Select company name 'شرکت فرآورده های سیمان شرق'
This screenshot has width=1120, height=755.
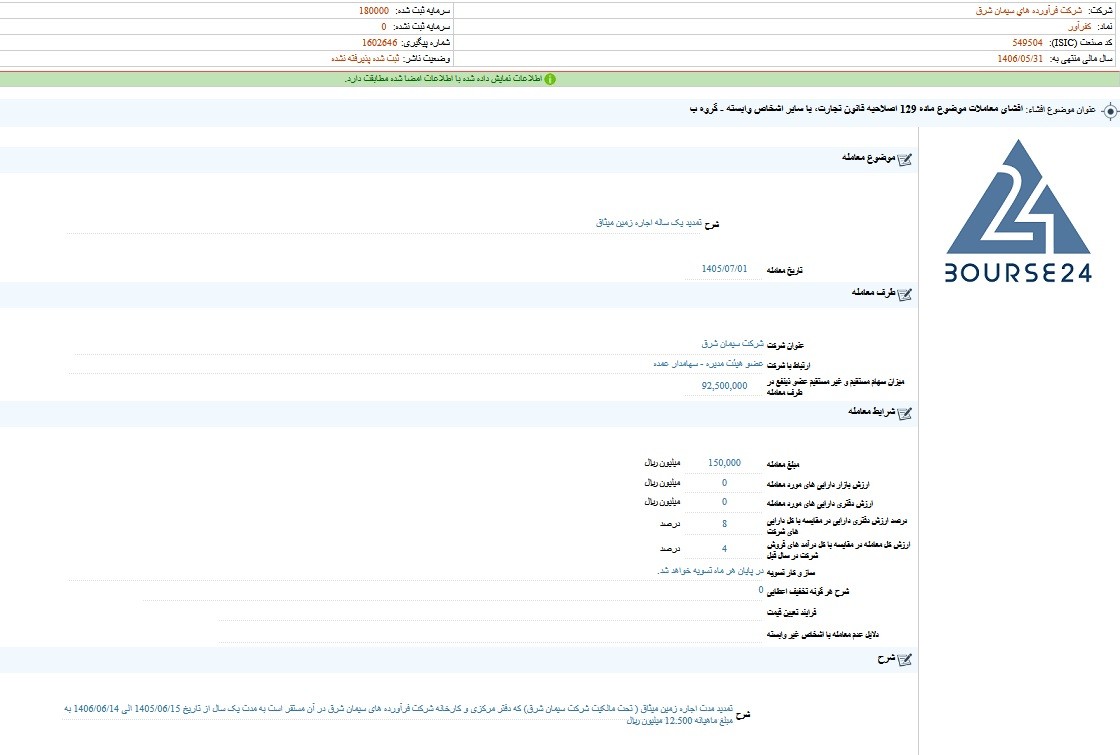(x=1029, y=11)
